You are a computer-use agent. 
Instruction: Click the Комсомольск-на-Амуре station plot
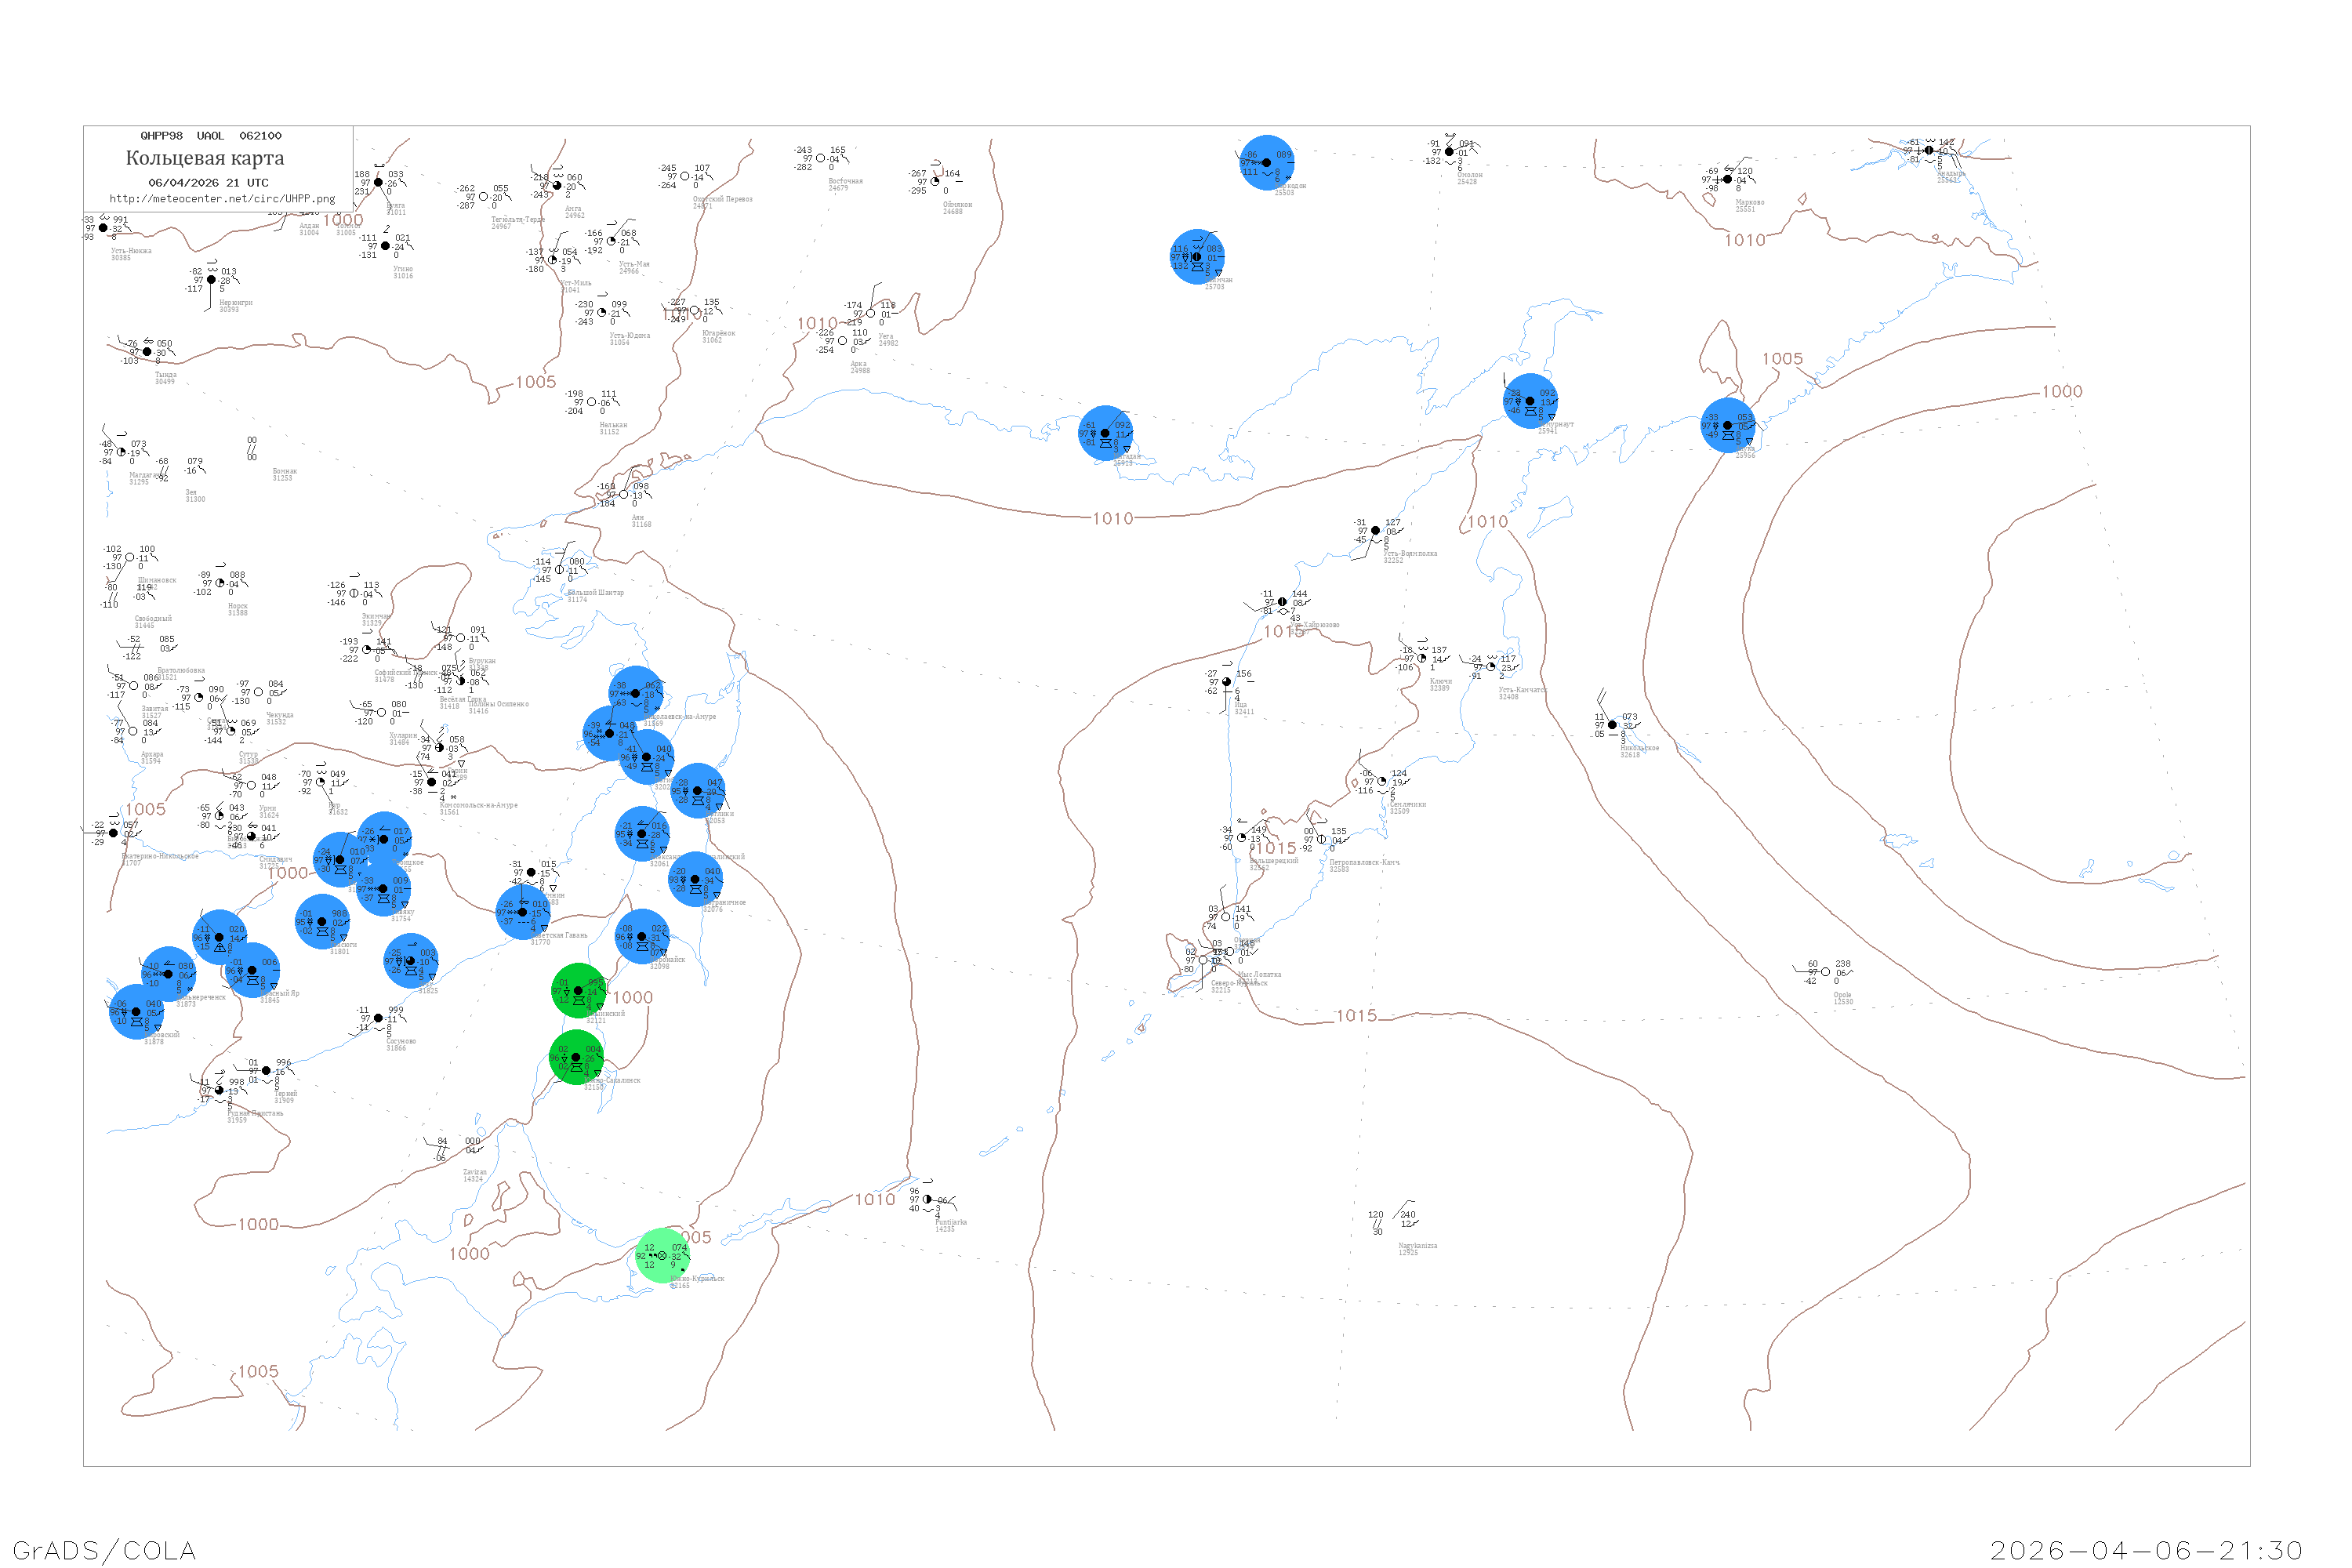pos(432,782)
